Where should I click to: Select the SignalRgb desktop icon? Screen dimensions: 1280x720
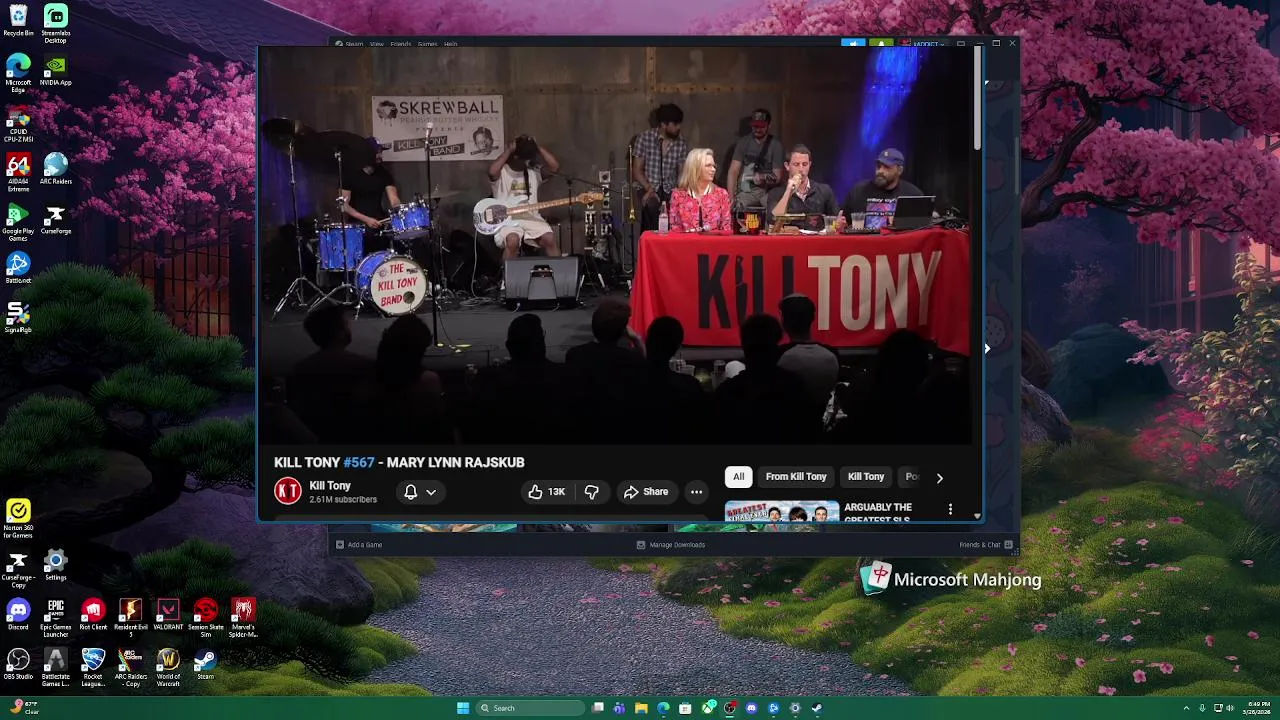pyautogui.click(x=18, y=318)
